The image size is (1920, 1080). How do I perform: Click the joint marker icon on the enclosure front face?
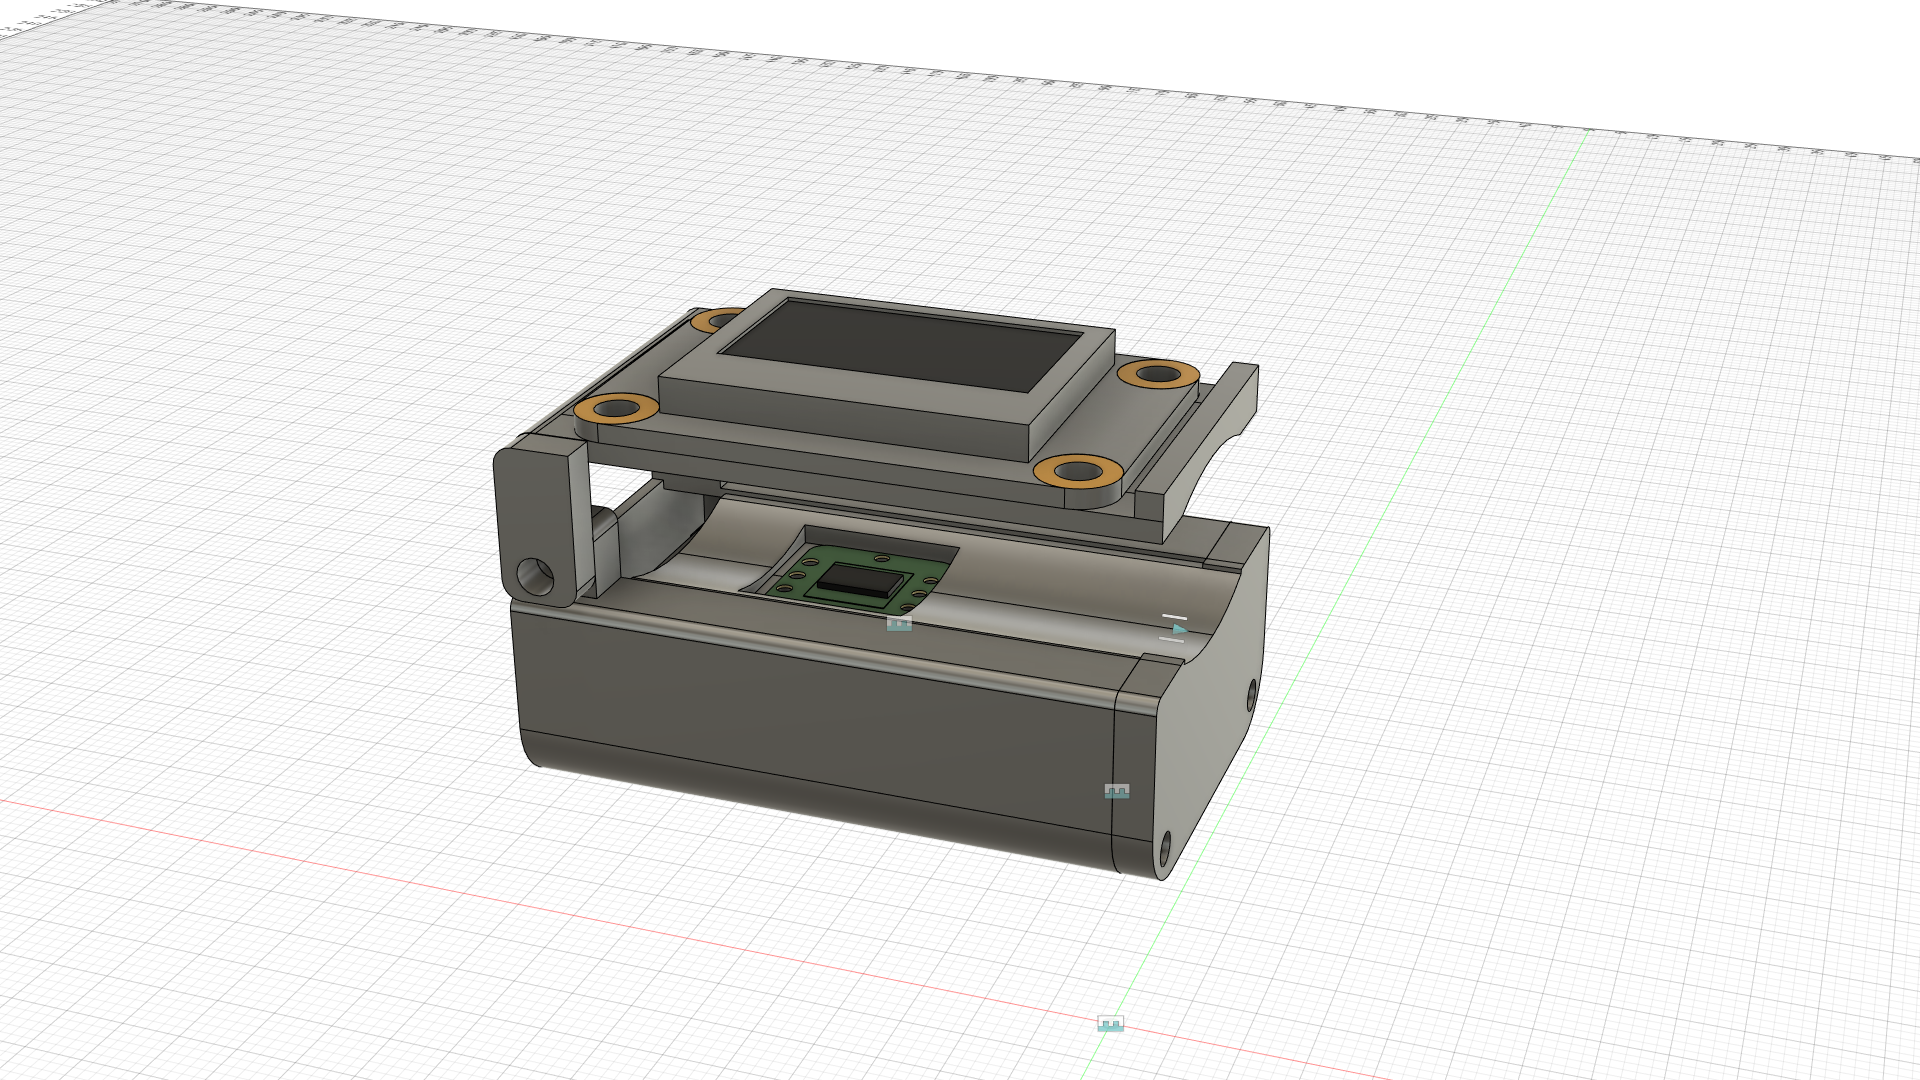pyautogui.click(x=1116, y=792)
